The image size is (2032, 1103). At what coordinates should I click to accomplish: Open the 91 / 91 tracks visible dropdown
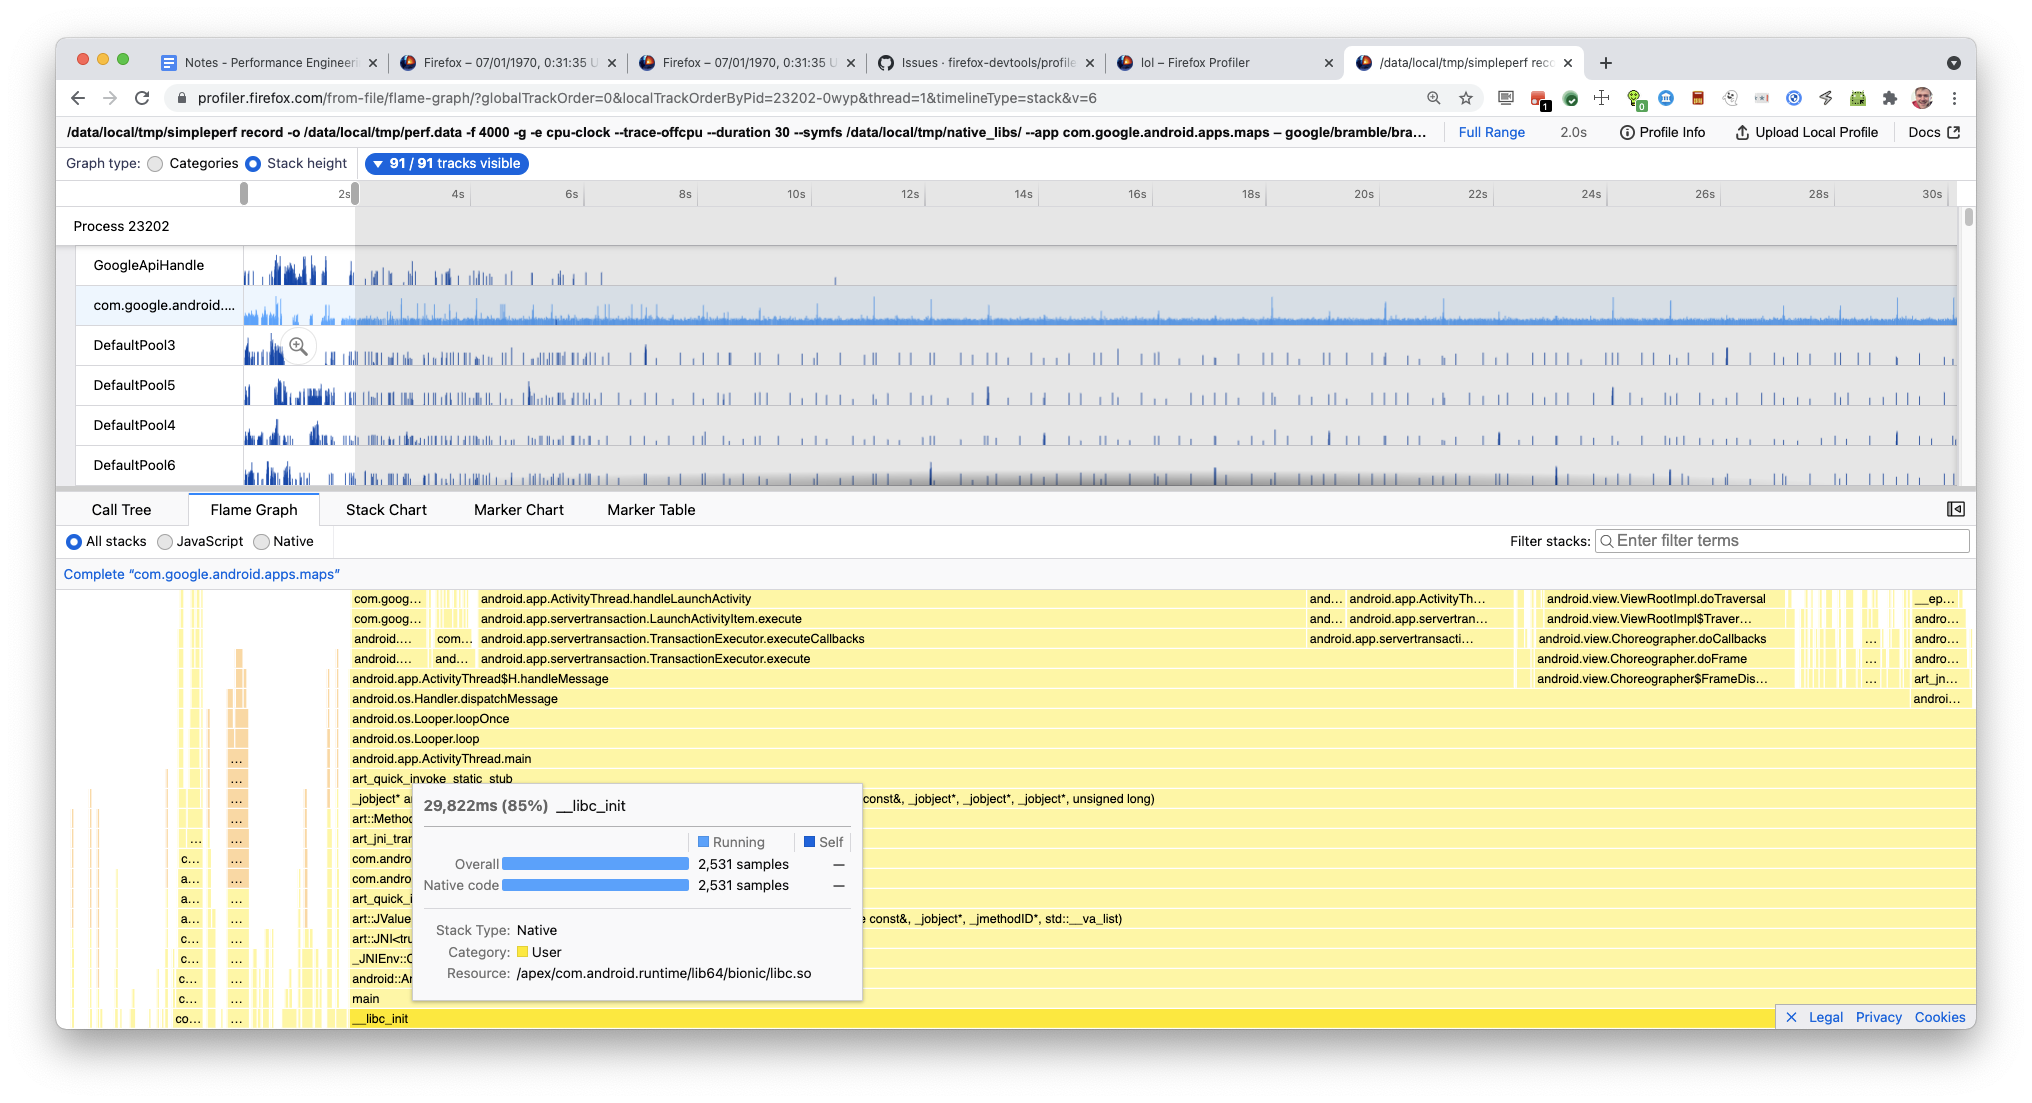click(446, 164)
